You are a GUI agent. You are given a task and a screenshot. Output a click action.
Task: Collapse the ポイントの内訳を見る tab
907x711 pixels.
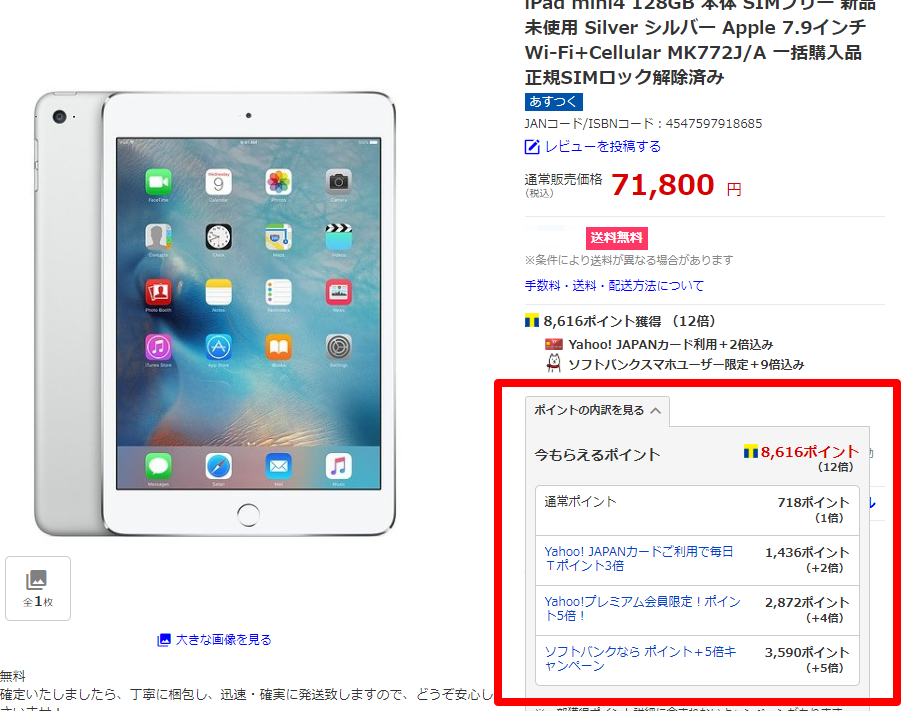[597, 411]
